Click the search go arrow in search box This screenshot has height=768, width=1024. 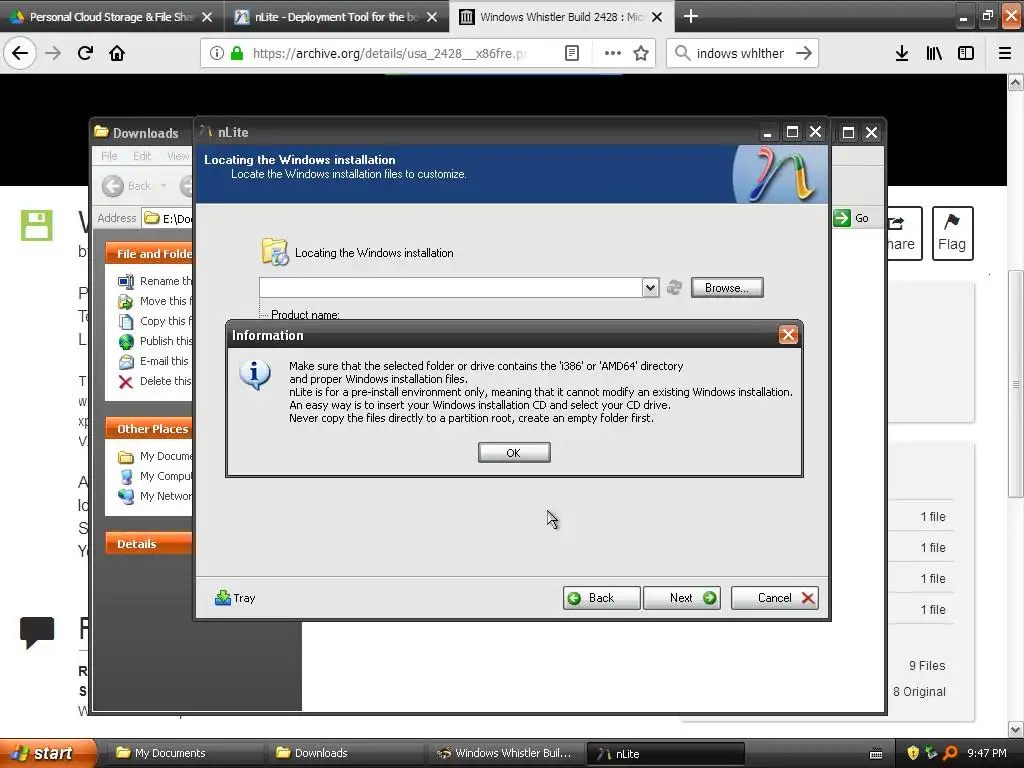(x=804, y=53)
